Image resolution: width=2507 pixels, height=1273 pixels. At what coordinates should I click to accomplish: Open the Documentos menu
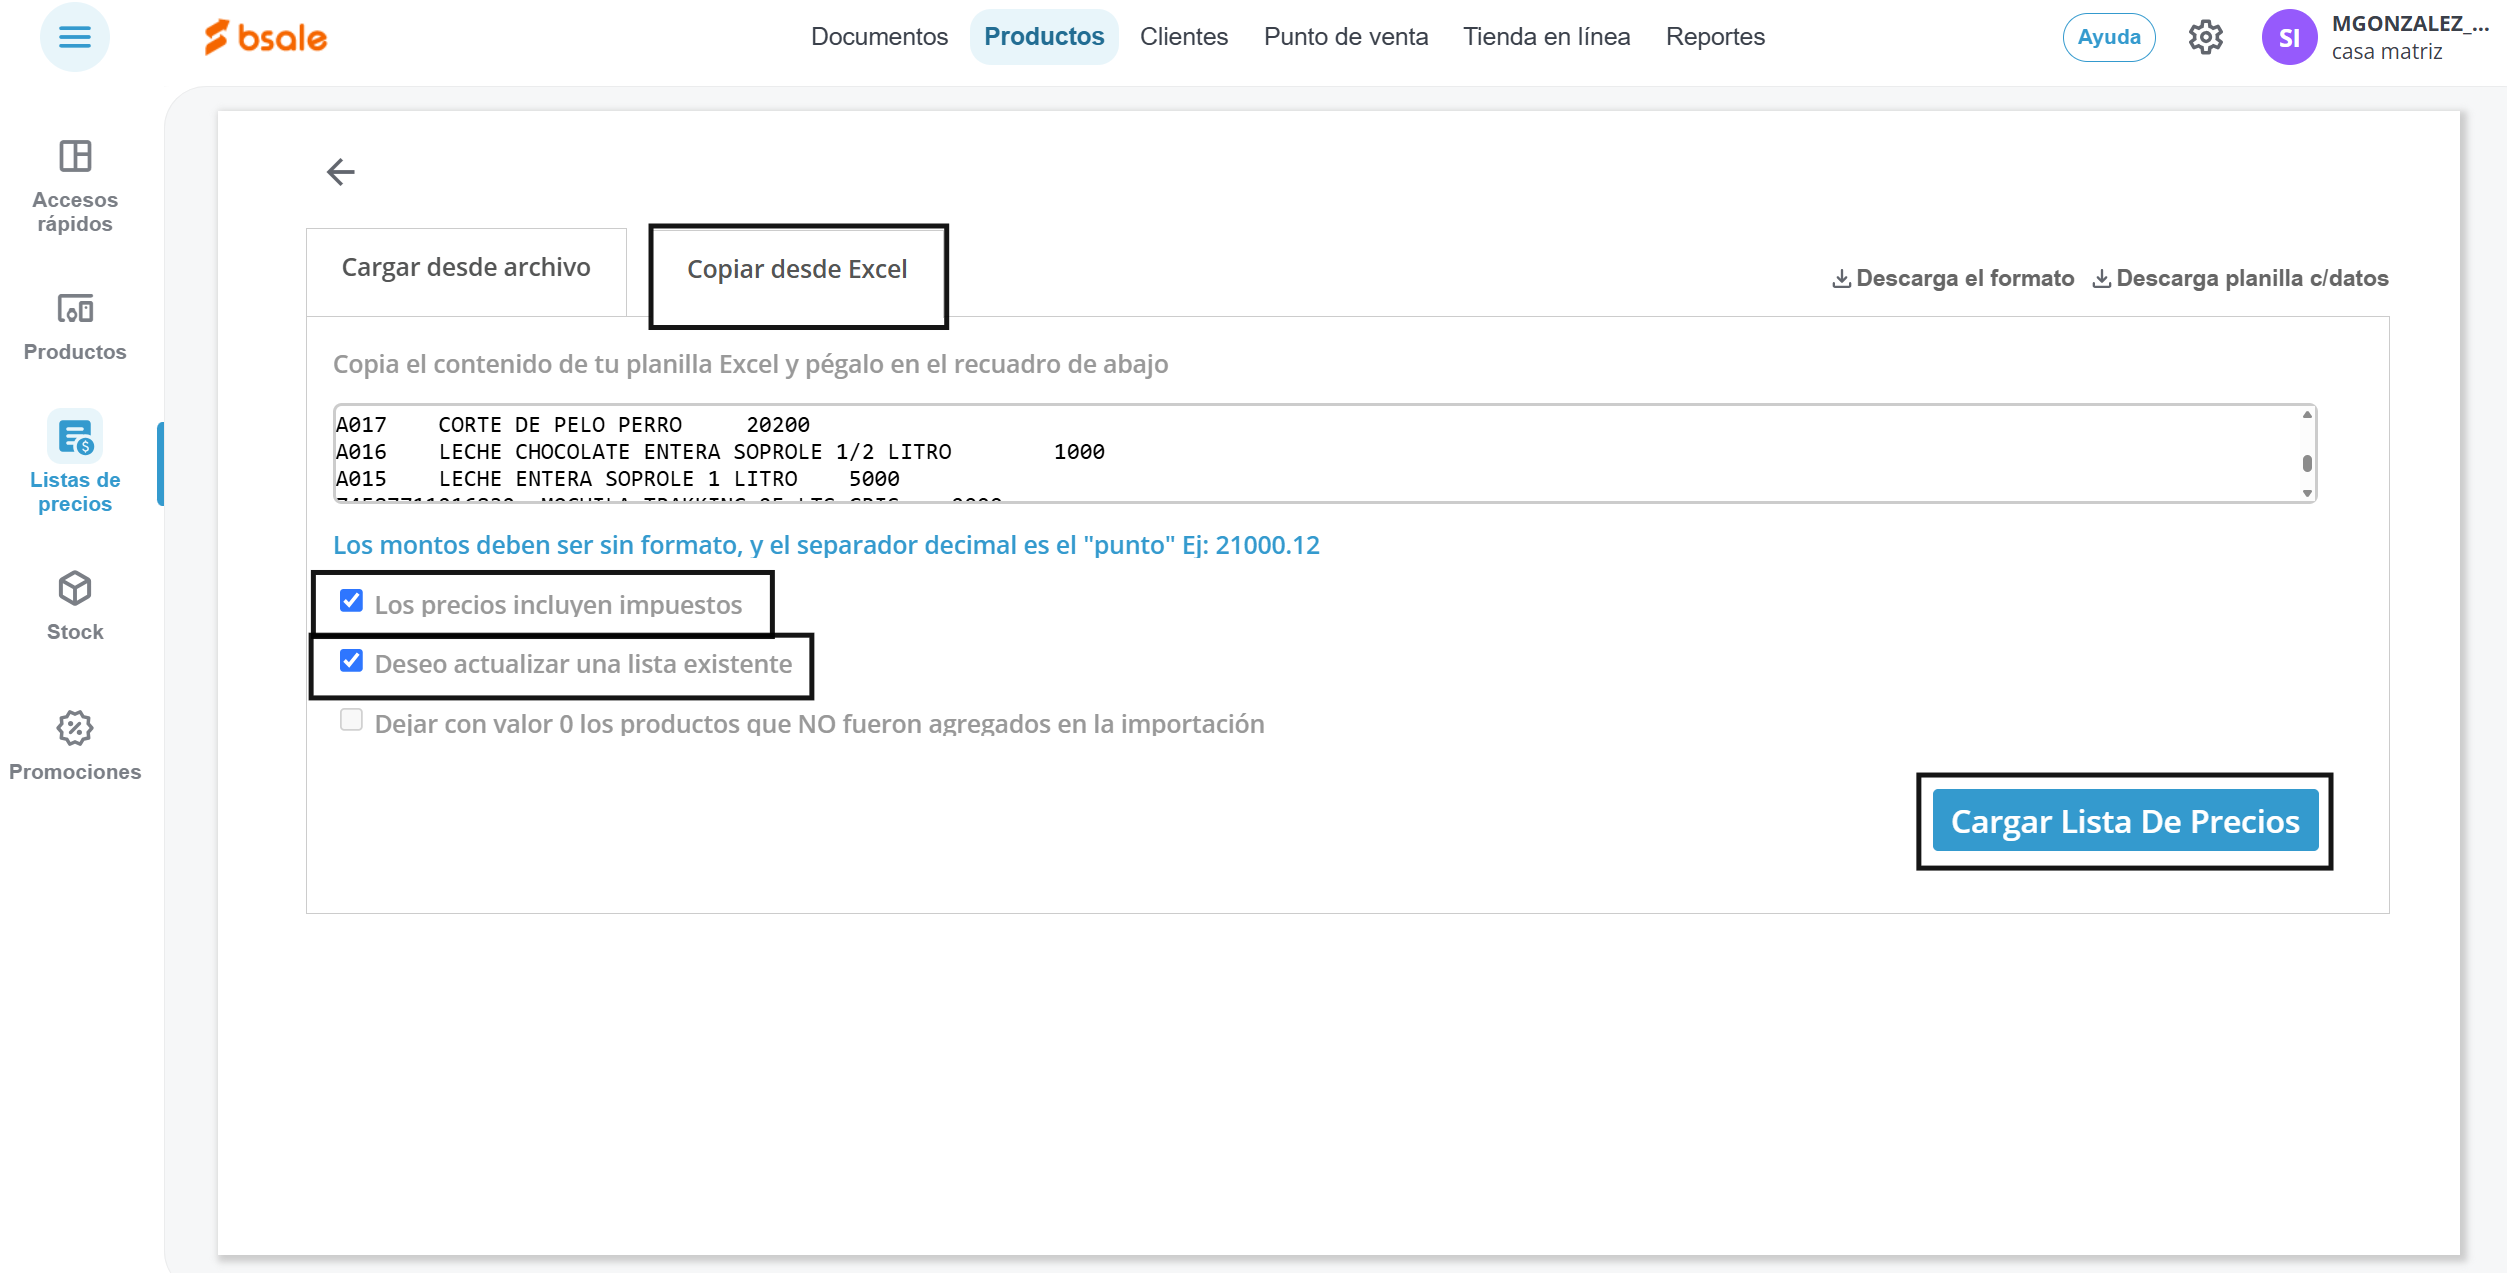(878, 37)
